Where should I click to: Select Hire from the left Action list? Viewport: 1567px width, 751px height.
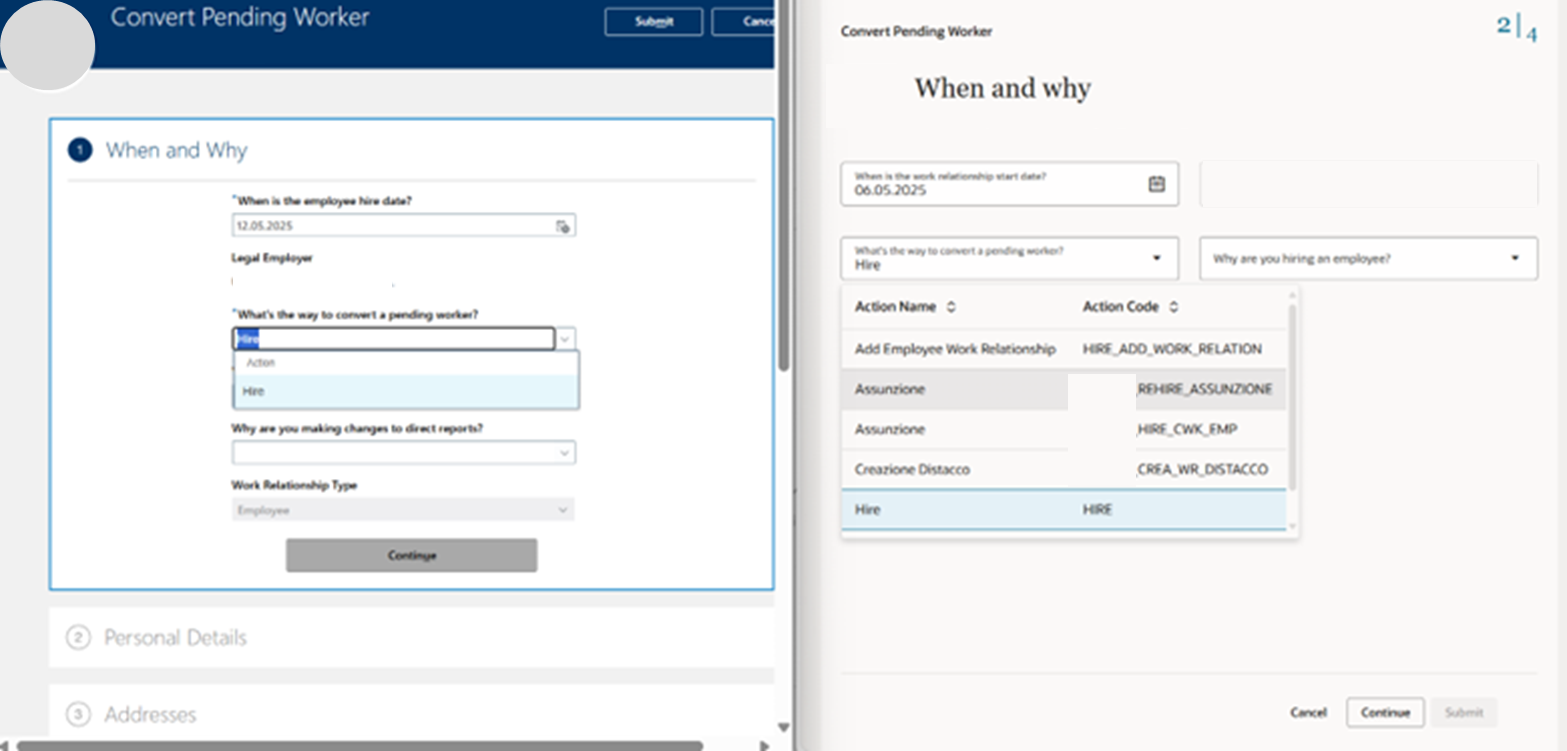406,391
